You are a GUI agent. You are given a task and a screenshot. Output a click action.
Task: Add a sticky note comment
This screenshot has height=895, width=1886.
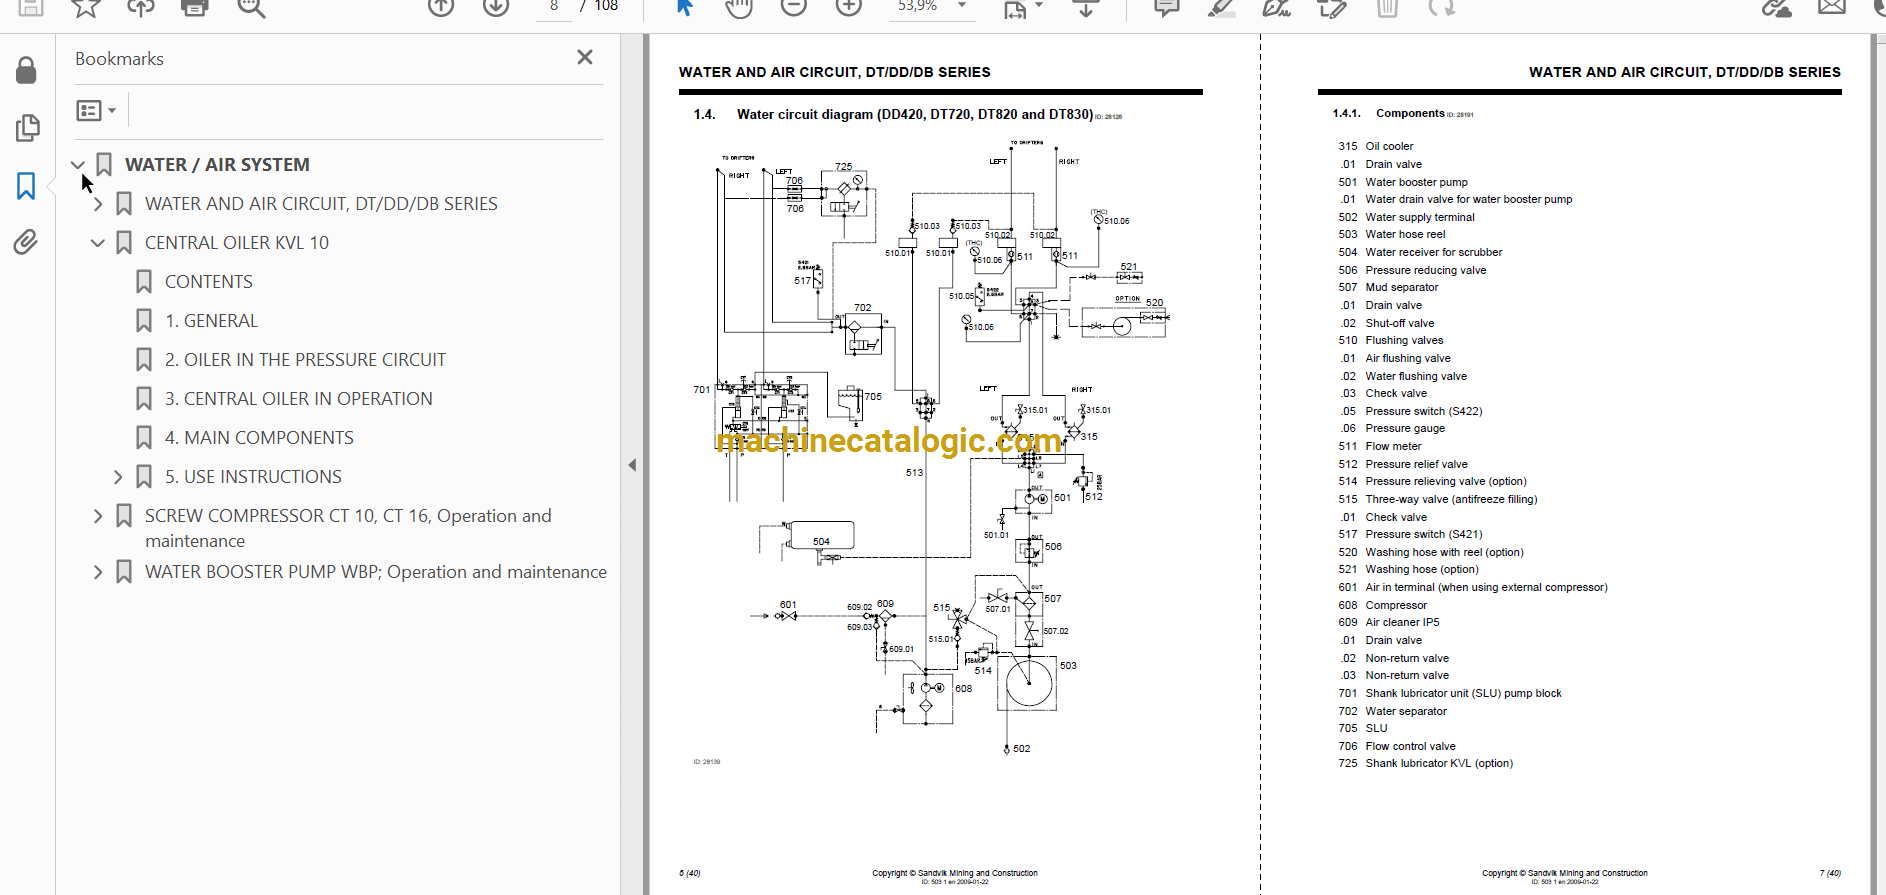(x=1166, y=8)
